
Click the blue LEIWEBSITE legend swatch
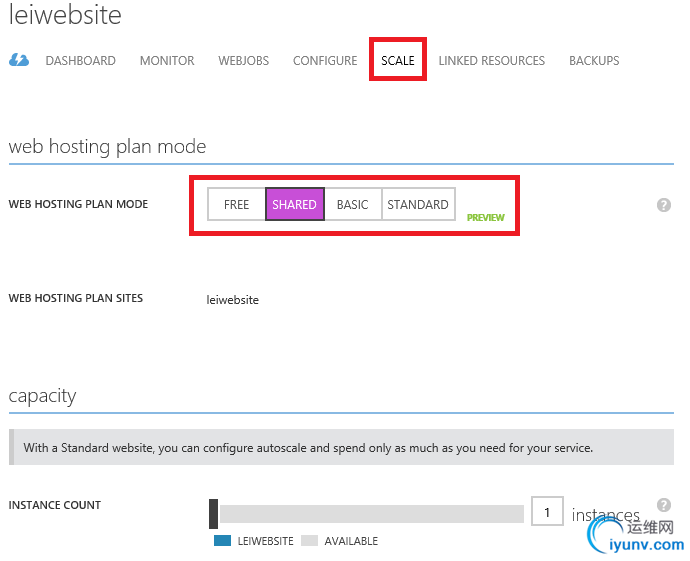click(222, 541)
